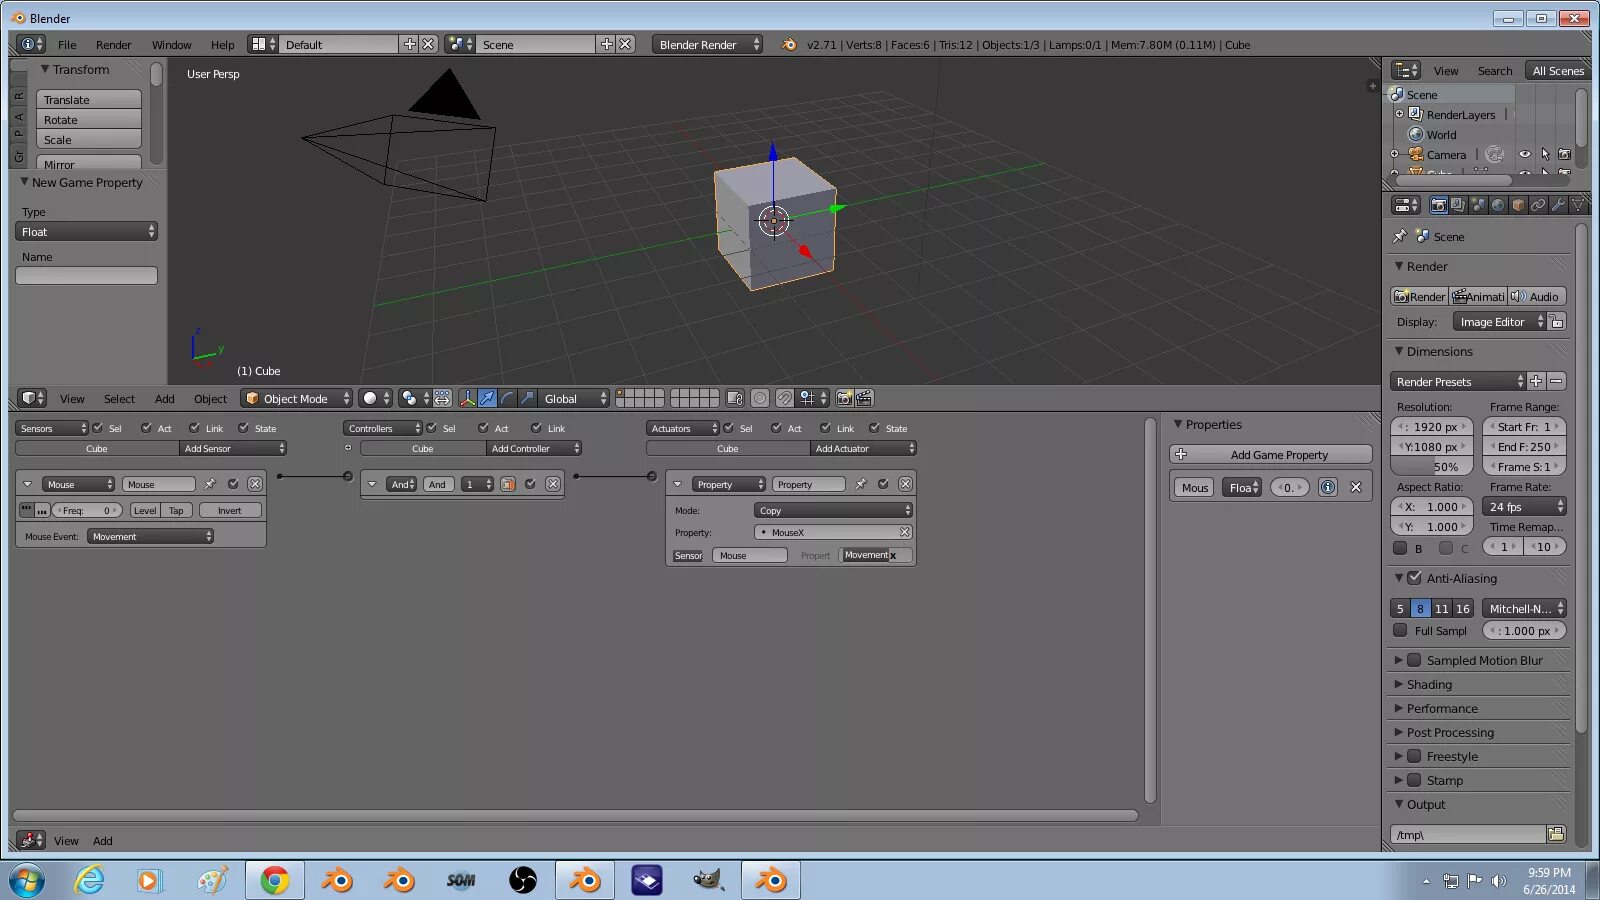The image size is (1600, 900).
Task: Remove the And controller
Action: click(x=553, y=484)
